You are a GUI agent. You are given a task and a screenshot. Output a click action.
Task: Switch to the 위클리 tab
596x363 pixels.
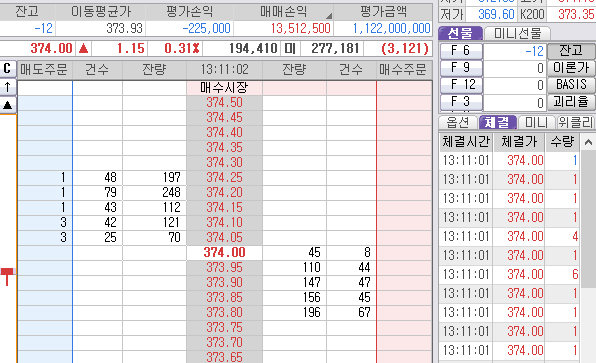tap(575, 122)
